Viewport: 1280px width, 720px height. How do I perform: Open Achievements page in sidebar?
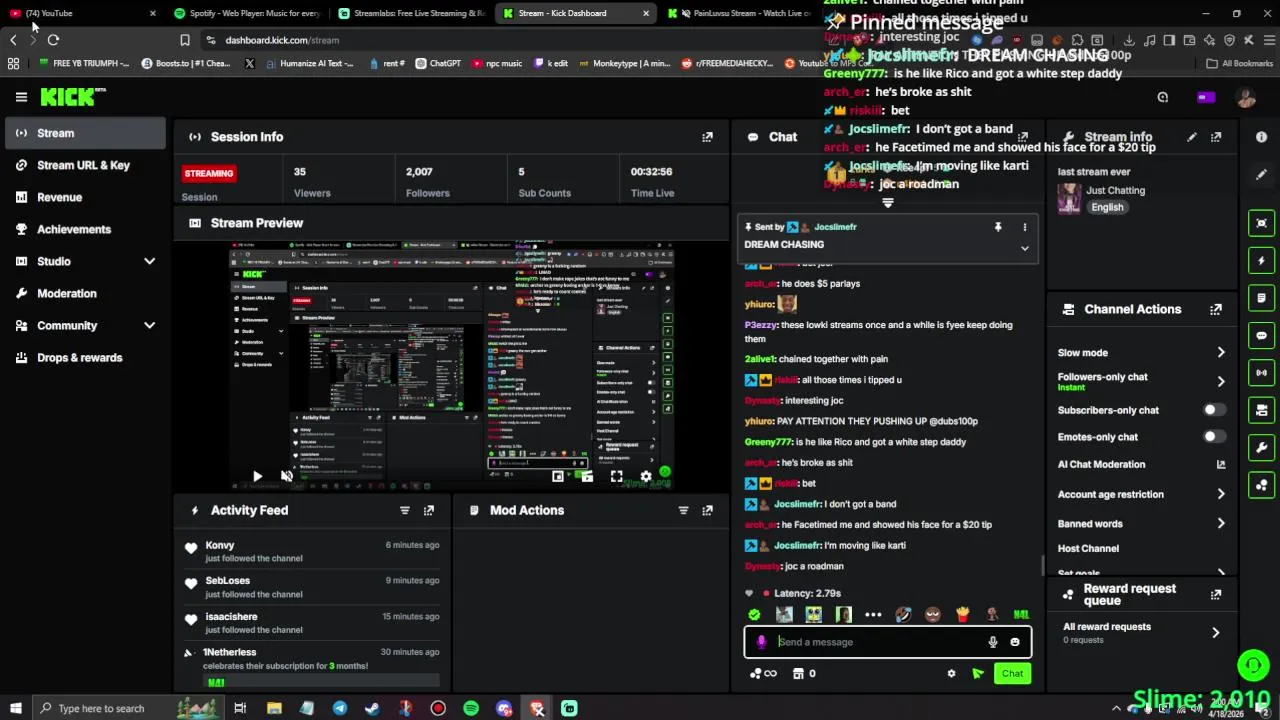[84, 229]
